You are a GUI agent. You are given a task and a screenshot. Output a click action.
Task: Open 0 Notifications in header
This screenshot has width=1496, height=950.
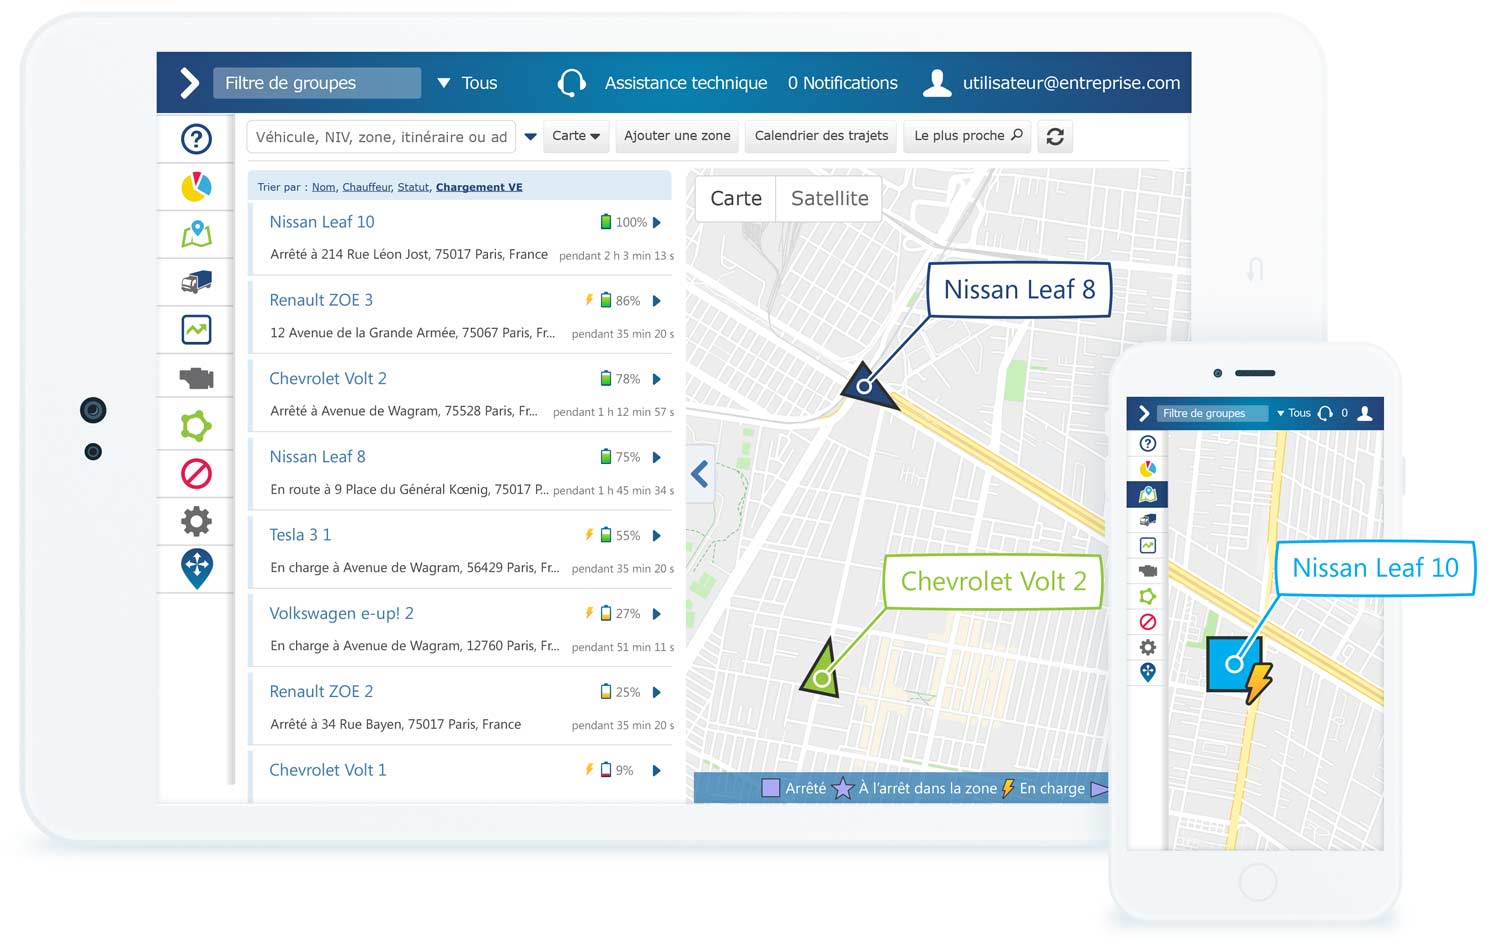point(842,83)
